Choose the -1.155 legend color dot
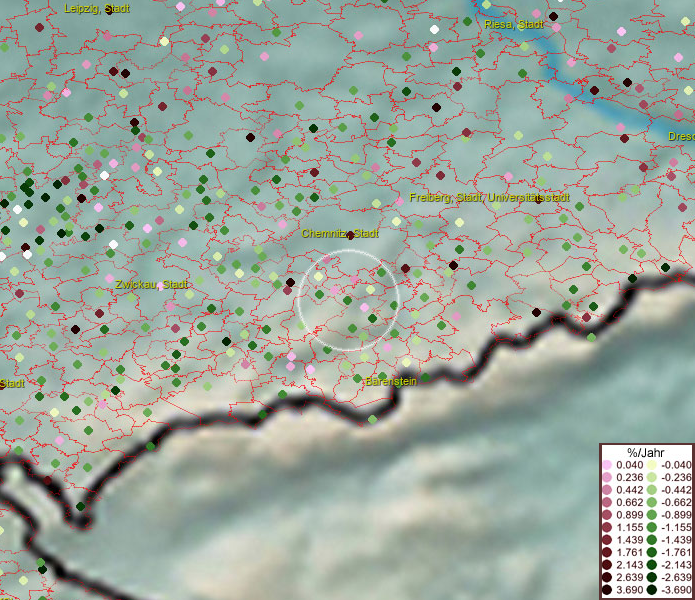The height and width of the screenshot is (600, 695). [x=652, y=527]
